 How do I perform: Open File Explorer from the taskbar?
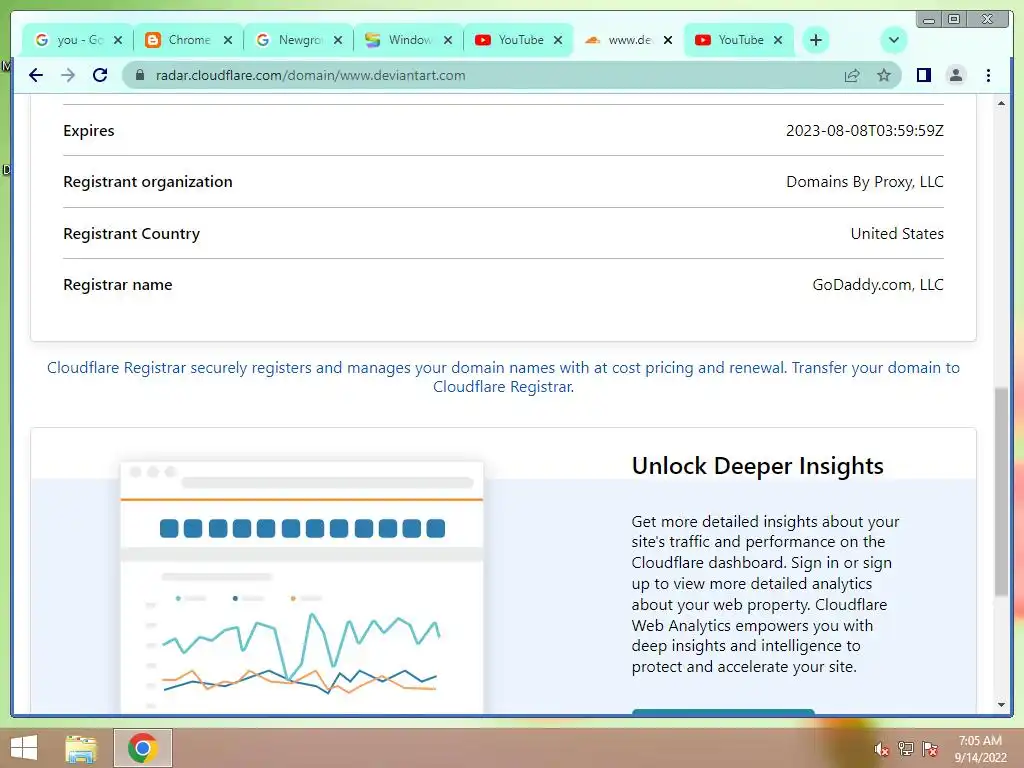pos(81,748)
